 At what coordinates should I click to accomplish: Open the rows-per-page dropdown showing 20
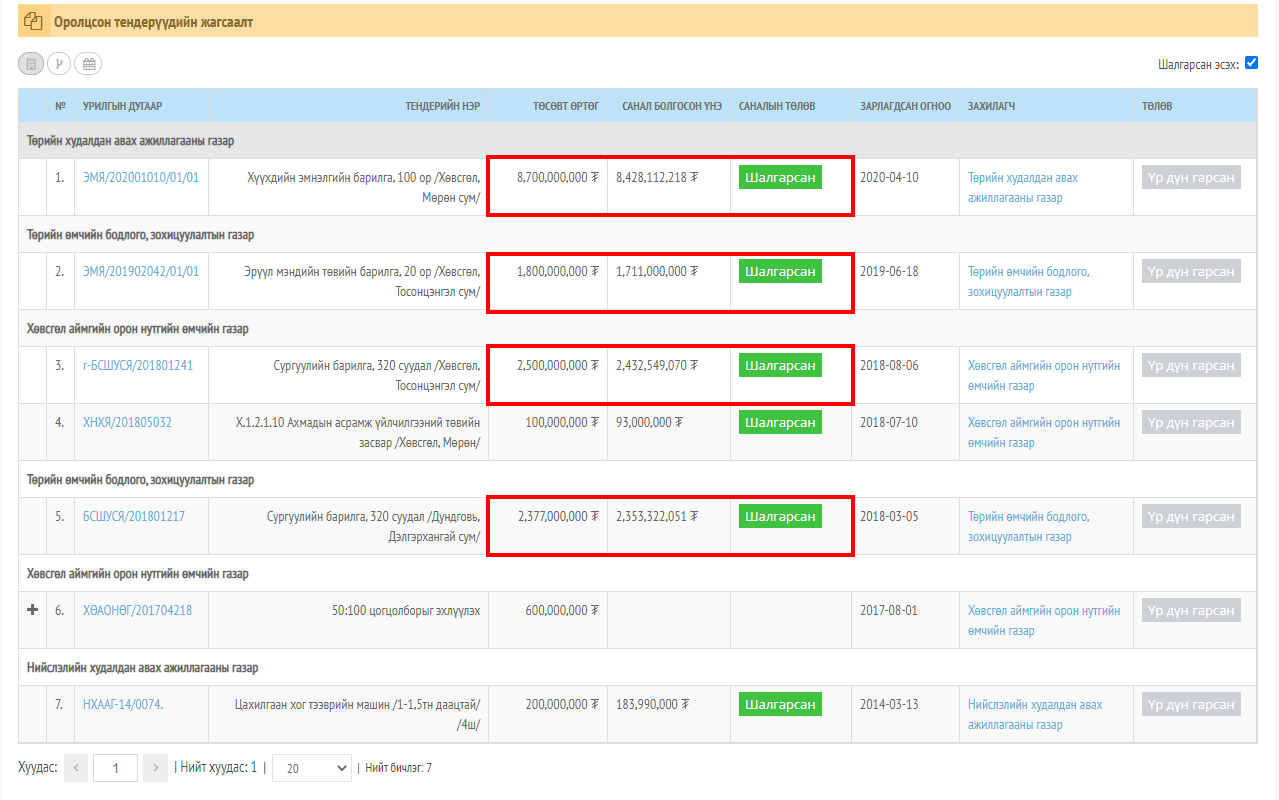(311, 768)
